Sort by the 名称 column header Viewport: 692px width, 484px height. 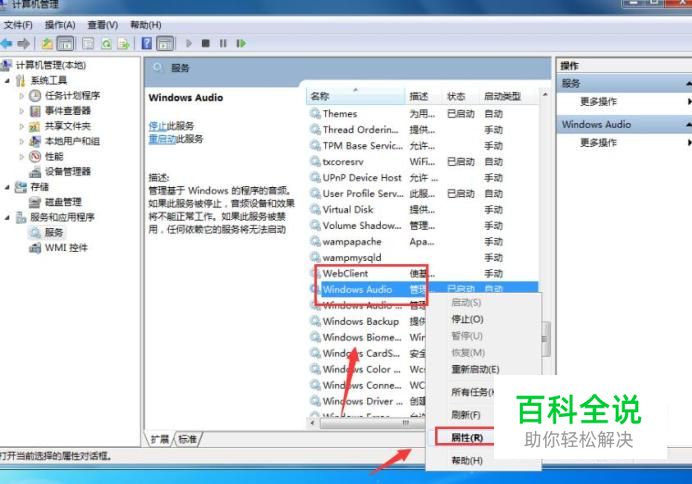355,96
